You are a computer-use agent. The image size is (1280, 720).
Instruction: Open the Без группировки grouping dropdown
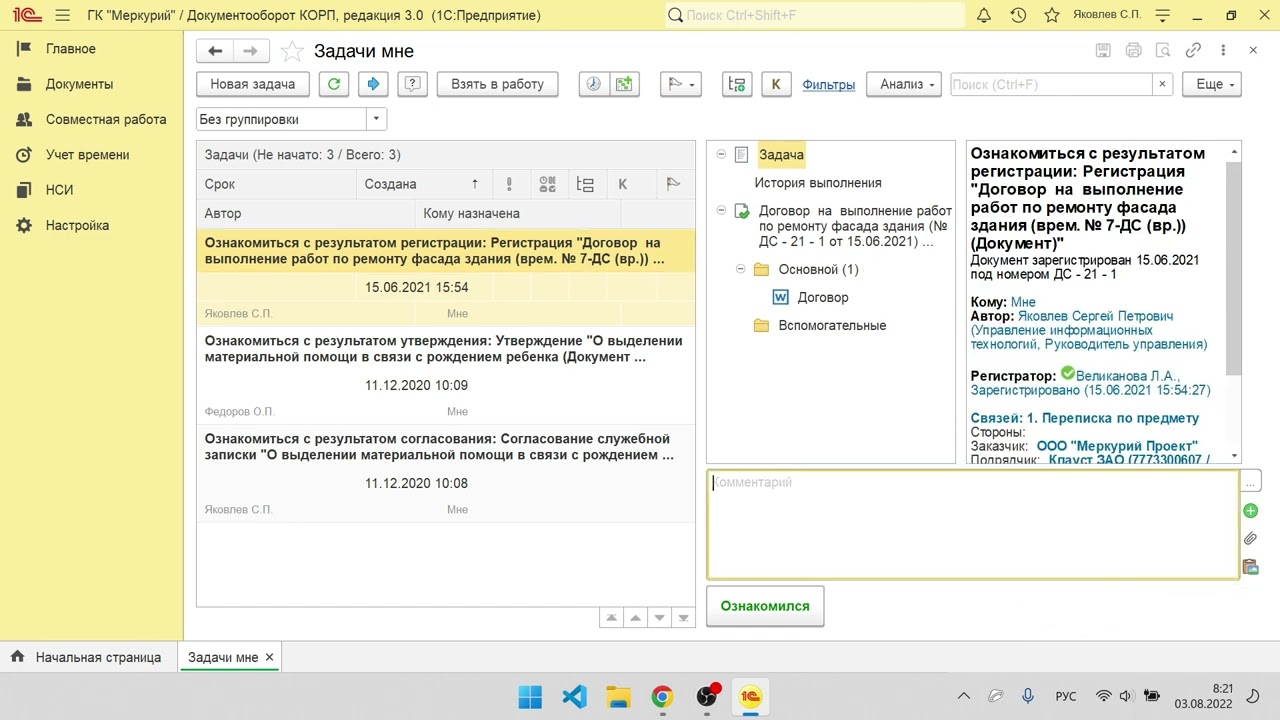[x=377, y=119]
